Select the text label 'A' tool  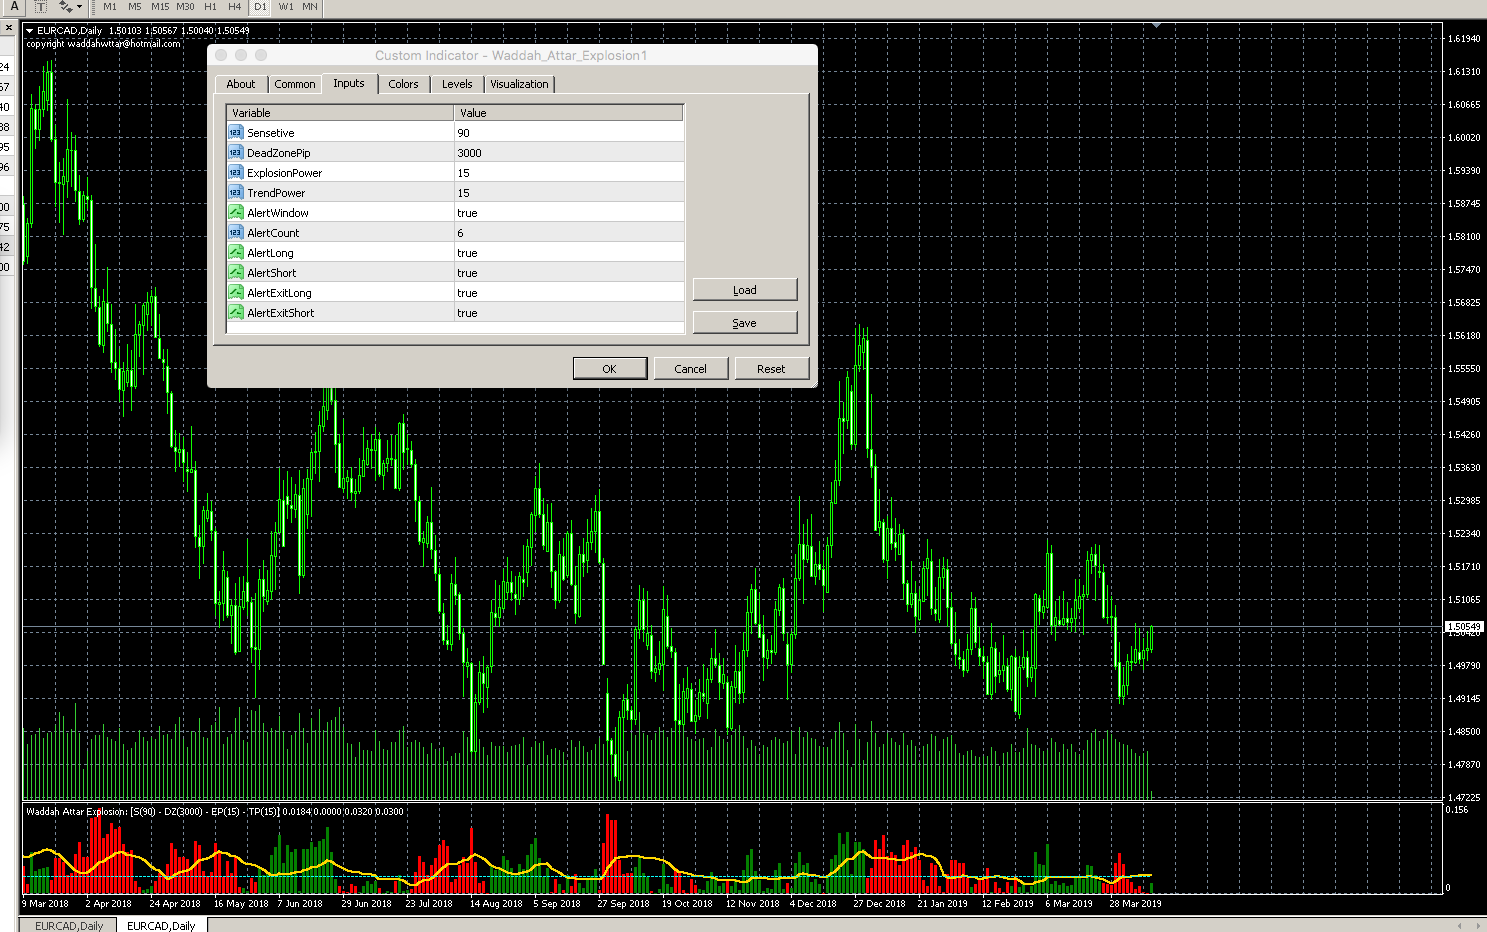click(x=14, y=7)
